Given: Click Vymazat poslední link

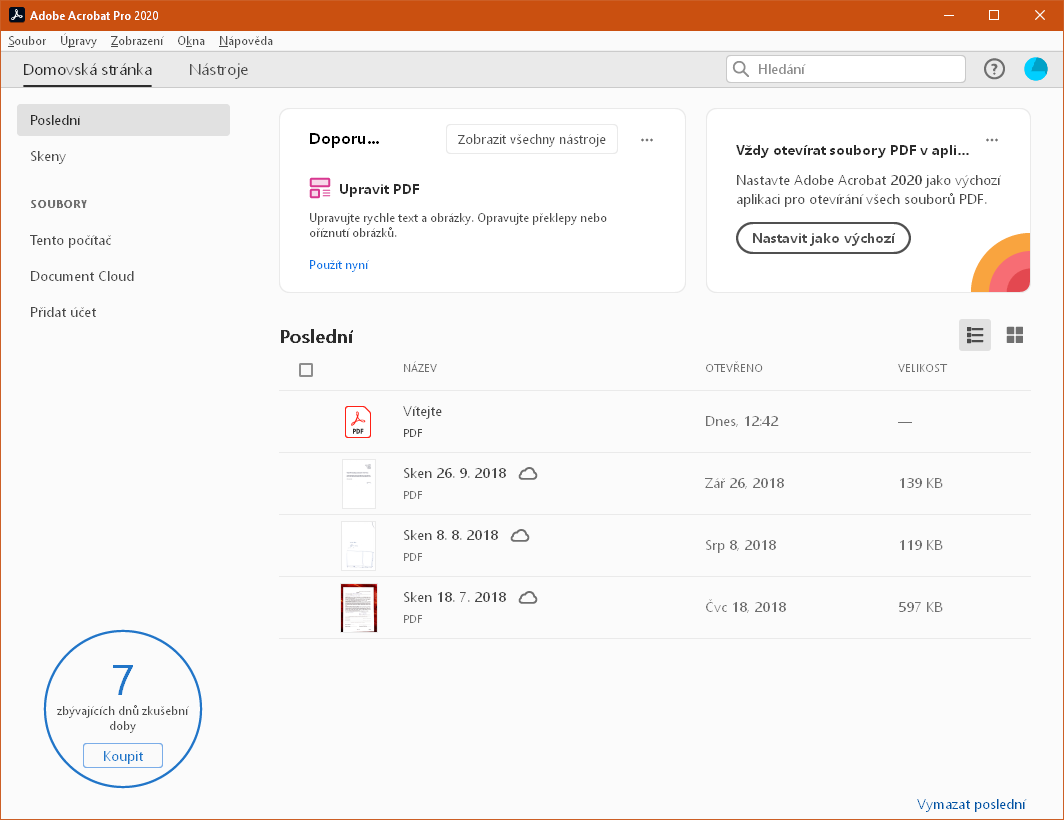Looking at the screenshot, I should click(970, 804).
